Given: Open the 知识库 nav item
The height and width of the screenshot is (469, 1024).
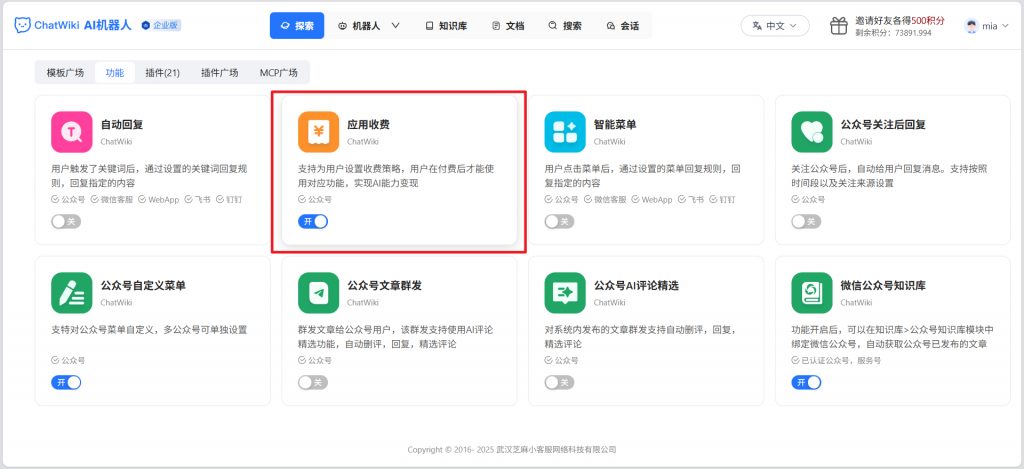Looking at the screenshot, I should pos(446,26).
